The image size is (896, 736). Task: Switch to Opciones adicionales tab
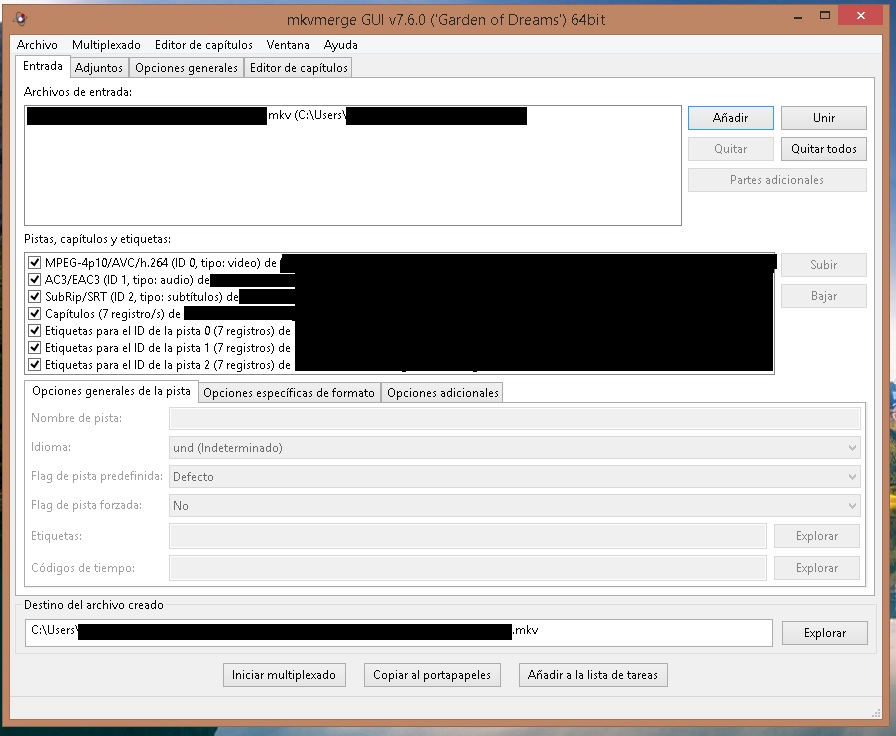coord(442,393)
